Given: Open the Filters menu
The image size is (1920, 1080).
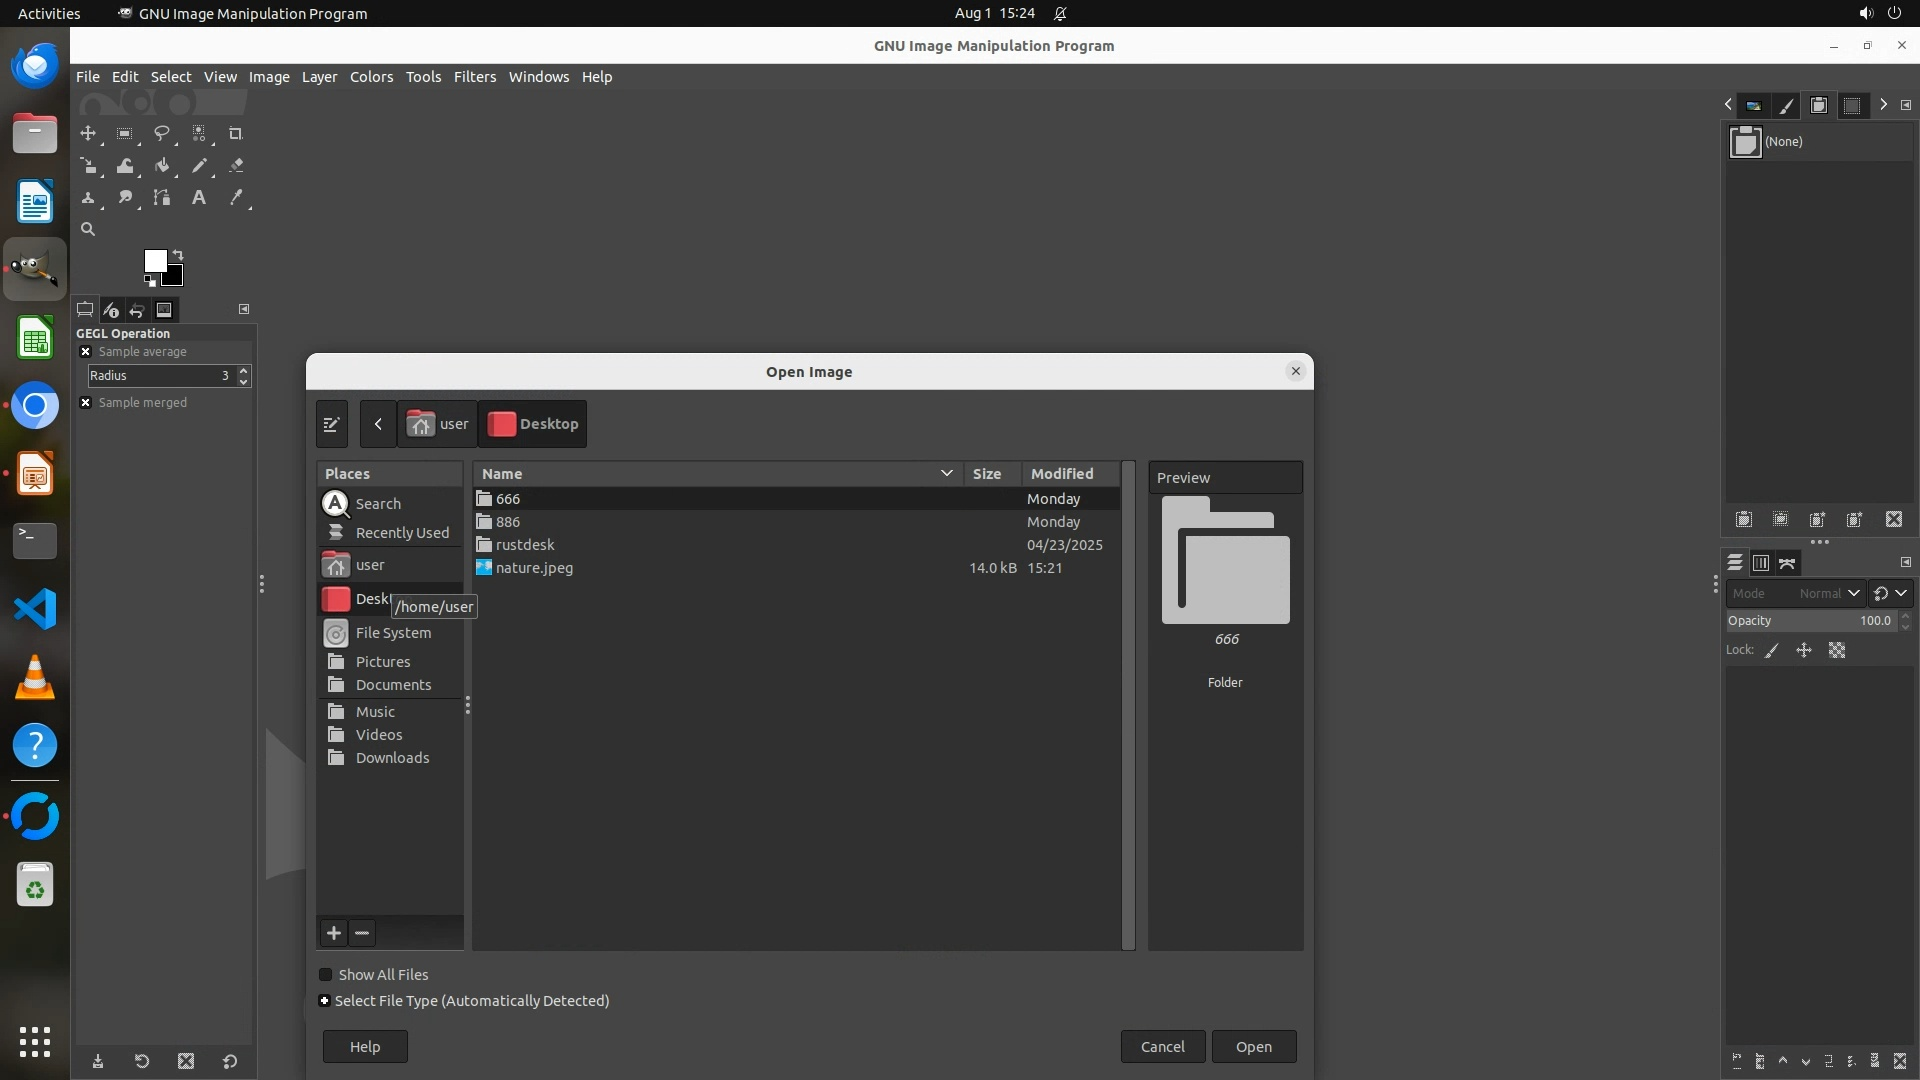Looking at the screenshot, I should 474,77.
